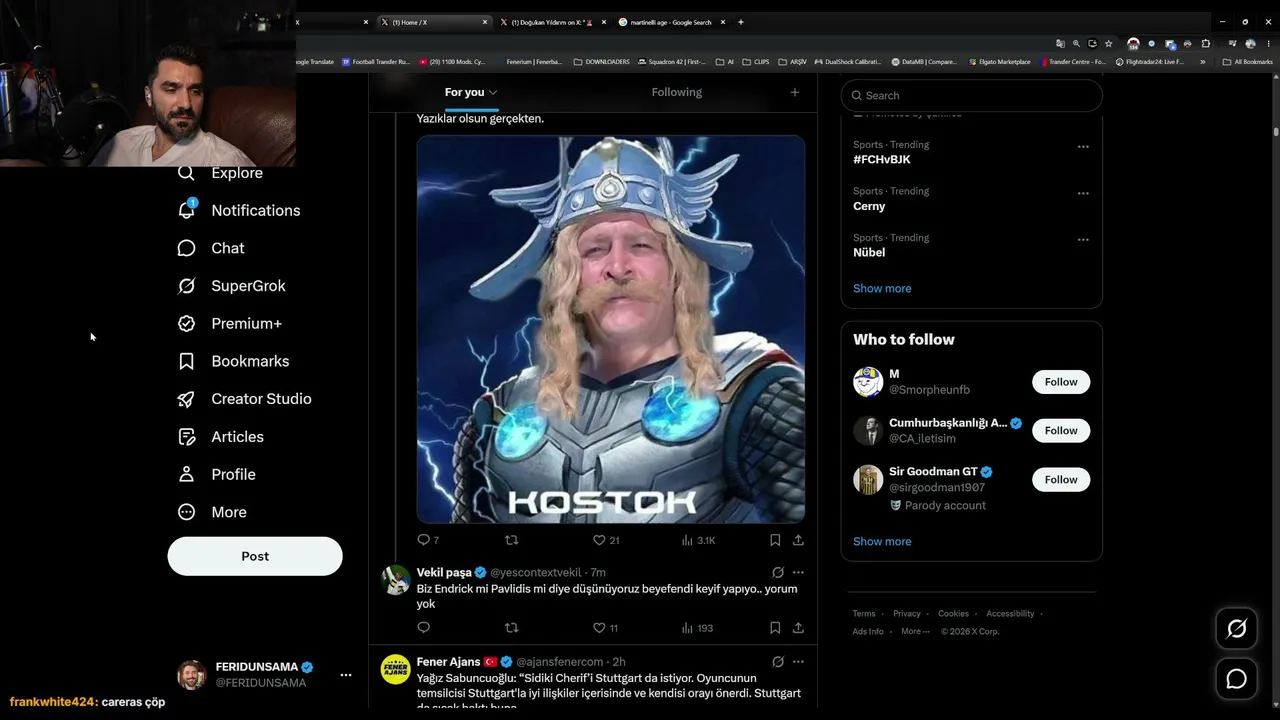
Task: Bookmark the Kostok image post
Action: (x=775, y=540)
